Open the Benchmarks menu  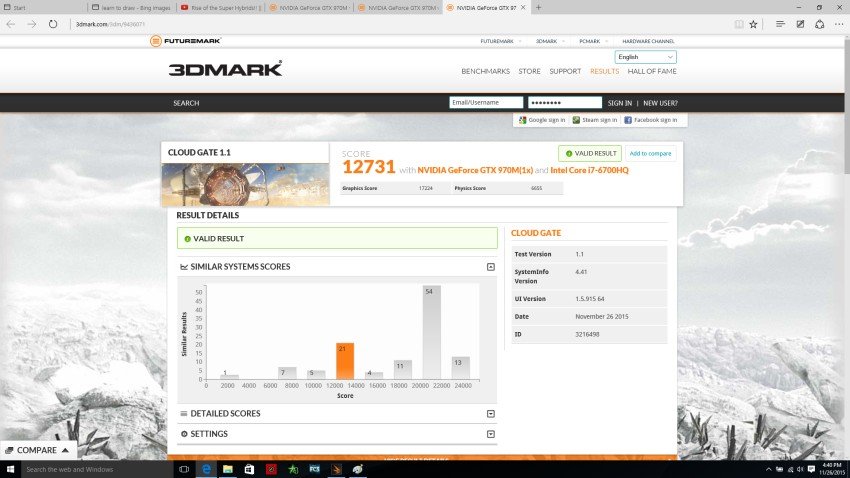pyautogui.click(x=485, y=71)
